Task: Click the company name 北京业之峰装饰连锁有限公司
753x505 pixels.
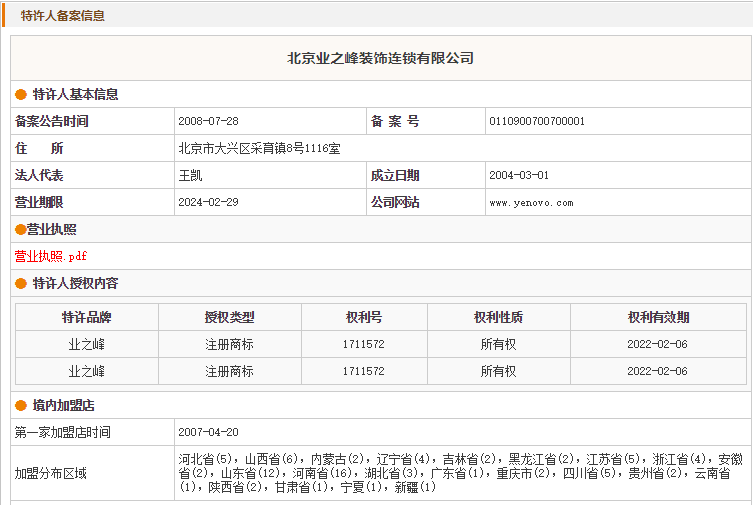Action: coord(380,58)
